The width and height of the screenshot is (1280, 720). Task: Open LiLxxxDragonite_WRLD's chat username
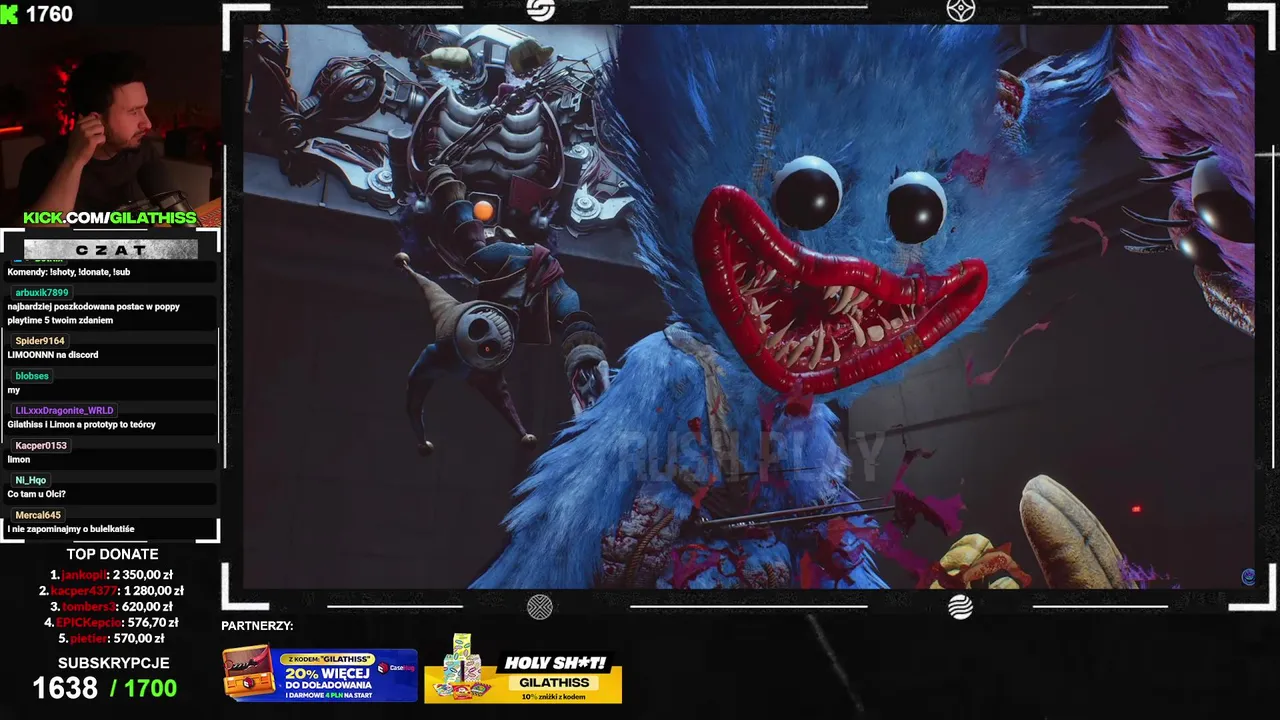pos(64,410)
